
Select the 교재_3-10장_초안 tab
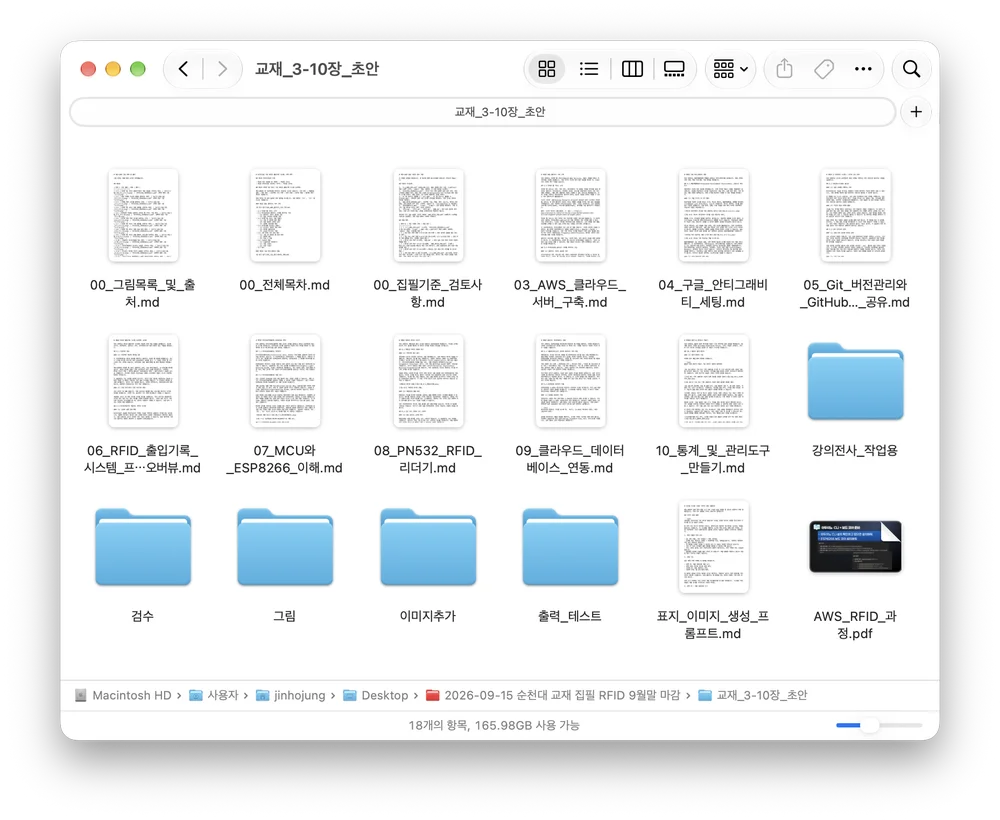click(x=483, y=112)
